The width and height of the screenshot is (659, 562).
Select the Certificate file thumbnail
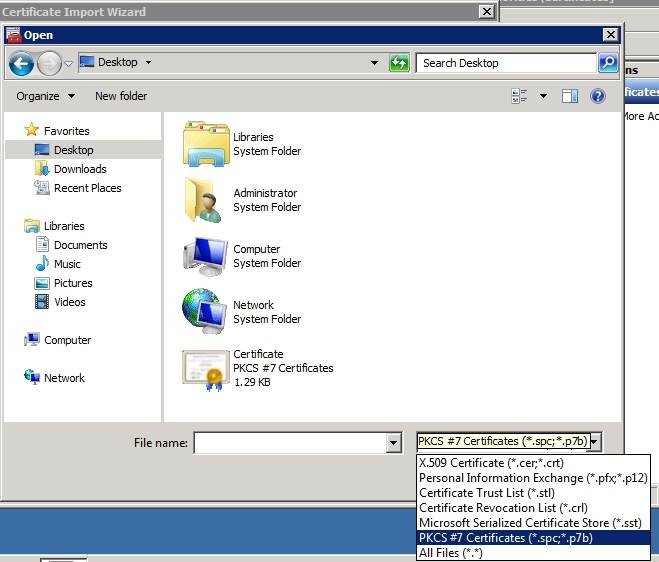[x=206, y=370]
